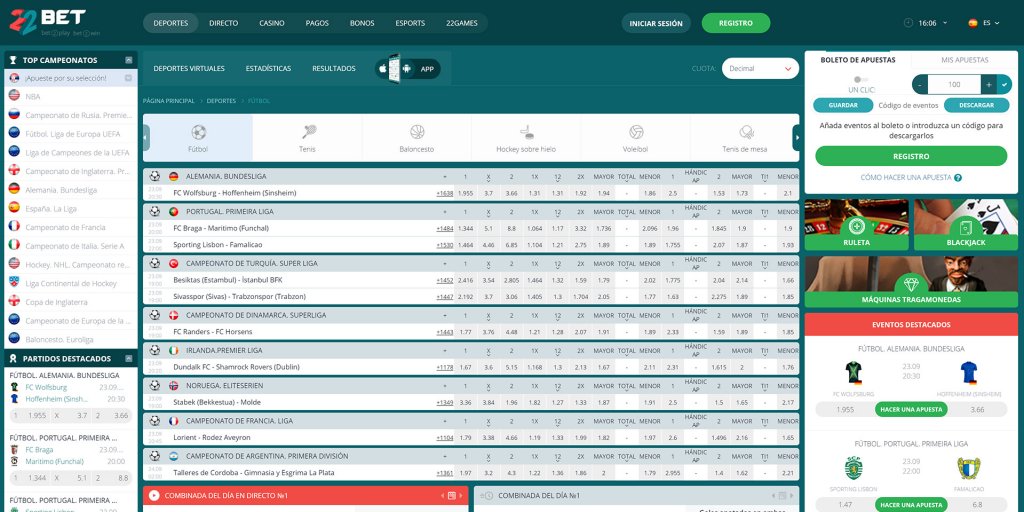Viewport: 1024px width, 512px height.
Task: Click the Descargar button in bet slip
Action: (976, 105)
